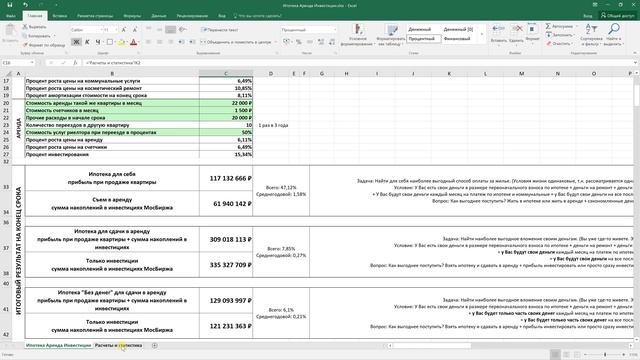Click the Cut (Вырезать) scissors command
The image size is (640, 360).
click(x=34, y=27)
